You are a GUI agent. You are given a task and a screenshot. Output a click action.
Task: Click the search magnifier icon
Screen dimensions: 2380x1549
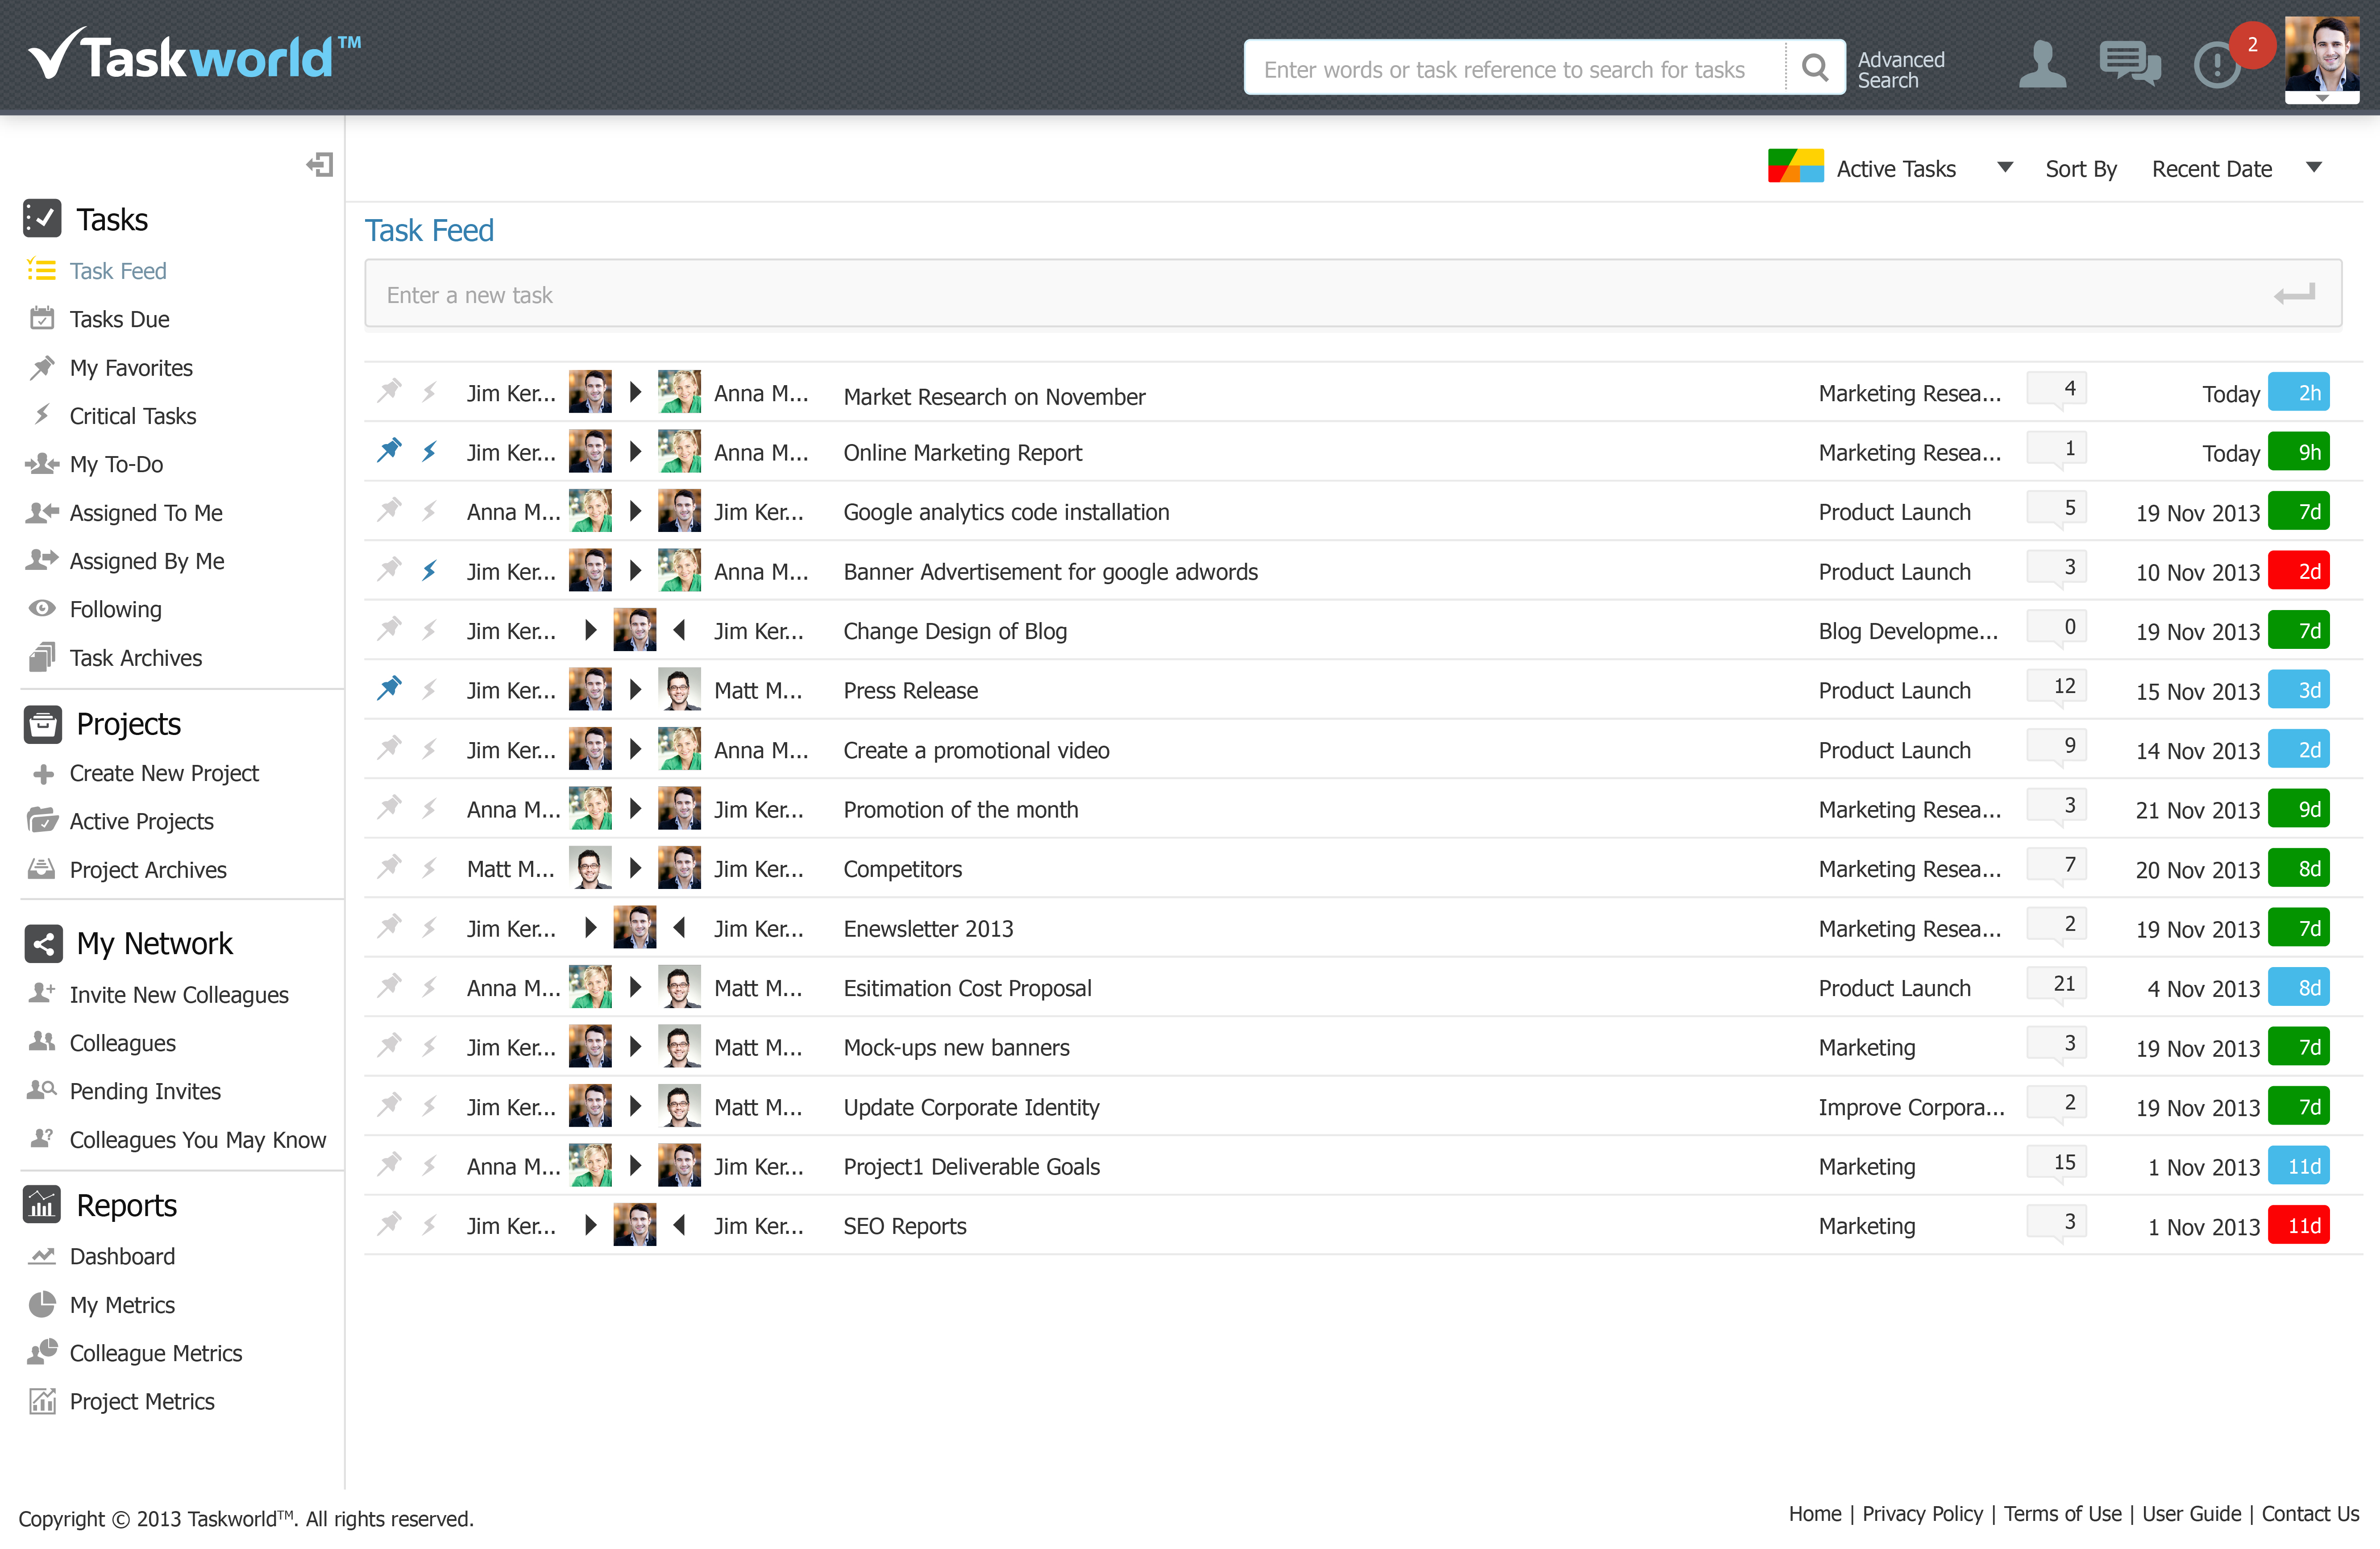[x=1814, y=68]
